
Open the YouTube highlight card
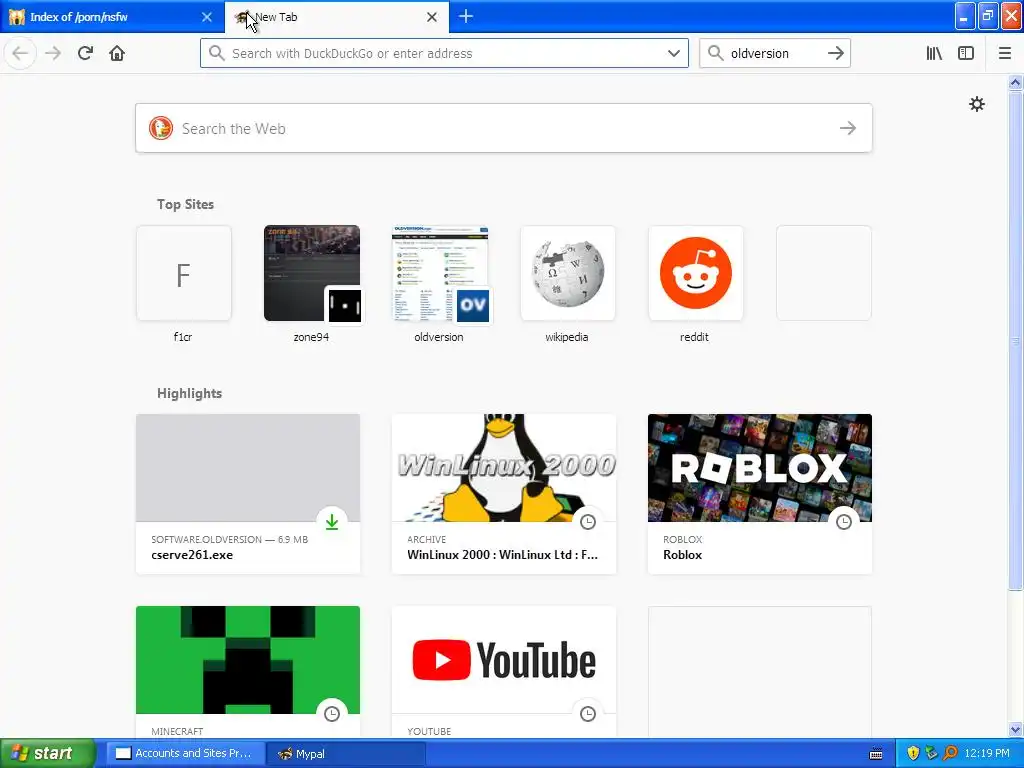504,671
